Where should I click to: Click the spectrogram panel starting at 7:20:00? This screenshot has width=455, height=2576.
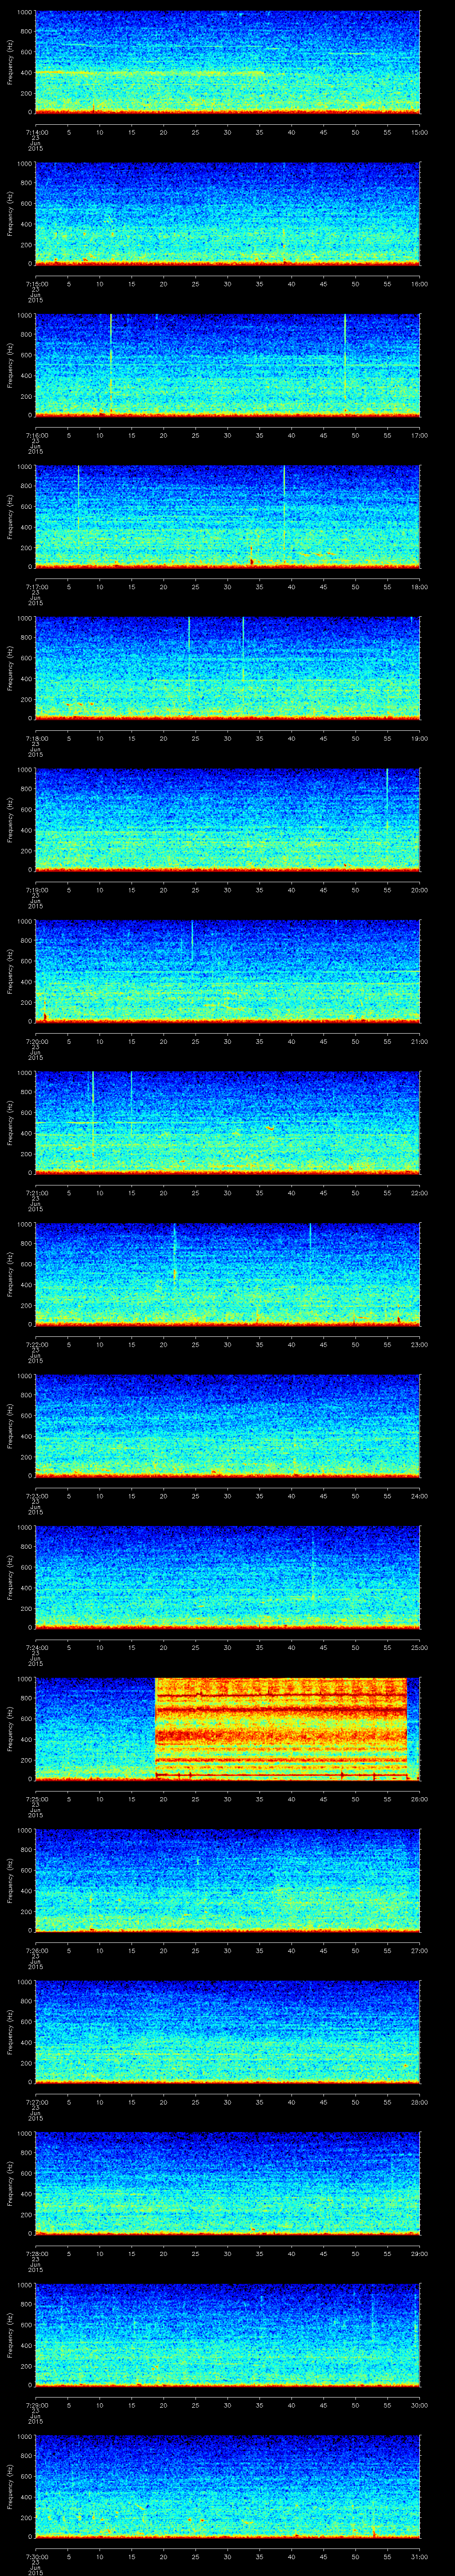[x=227, y=972]
